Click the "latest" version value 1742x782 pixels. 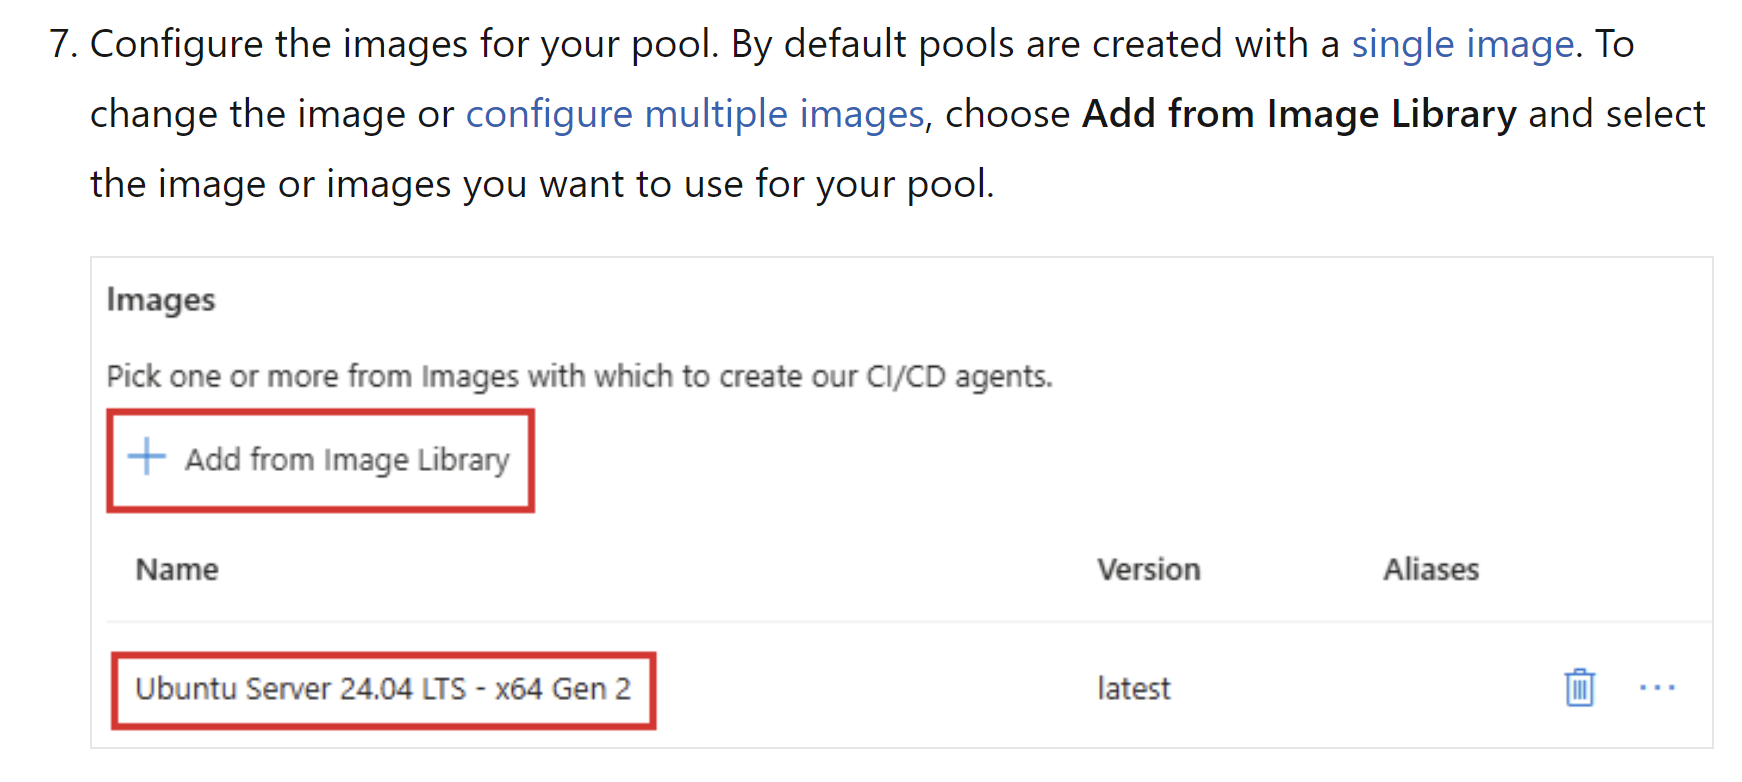1133,689
